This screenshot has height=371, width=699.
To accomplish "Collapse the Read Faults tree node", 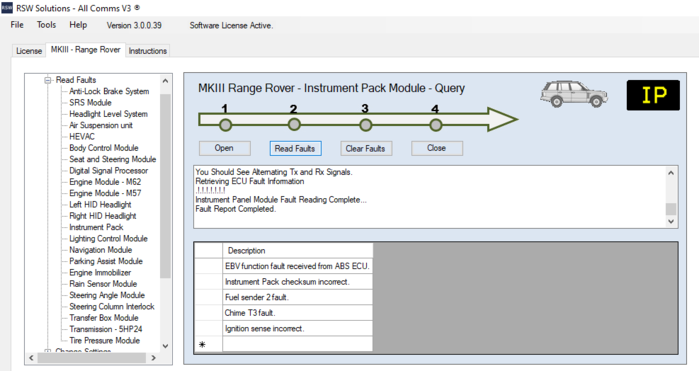I will click(x=48, y=80).
